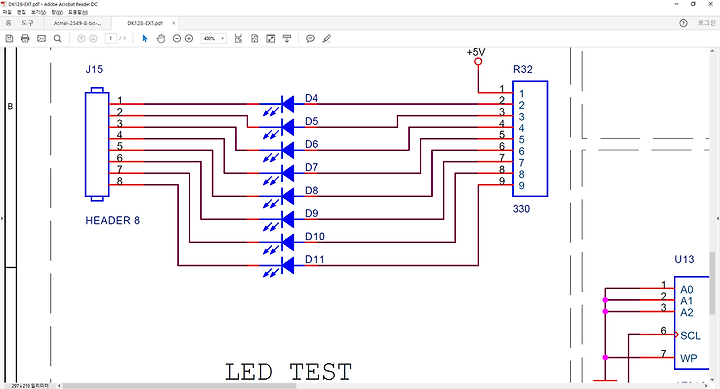Open the Read mode toolbar icon

[287, 39]
